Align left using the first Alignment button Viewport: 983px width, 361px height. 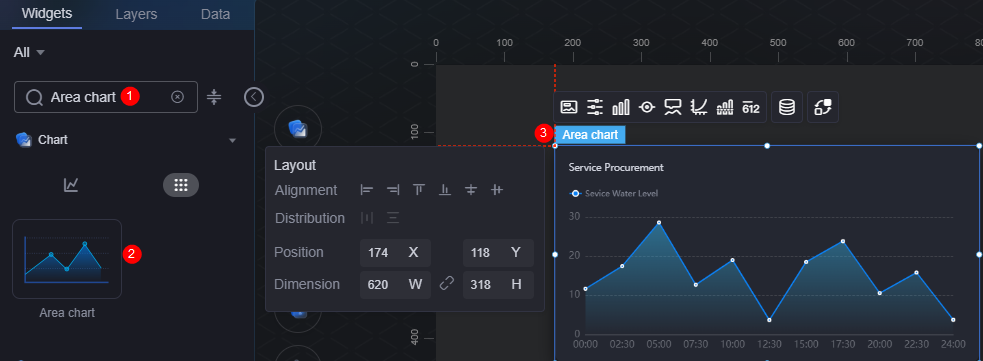(x=367, y=190)
